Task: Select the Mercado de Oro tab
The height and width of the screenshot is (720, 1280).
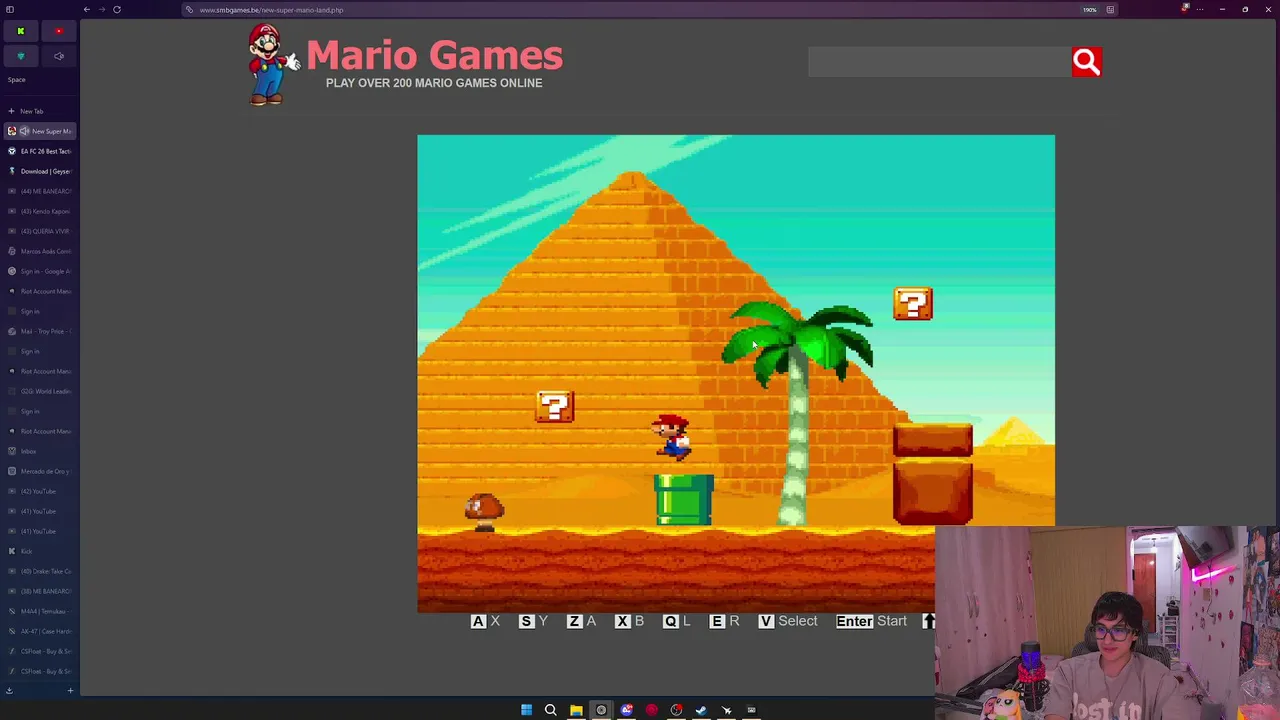Action: [x=40, y=471]
